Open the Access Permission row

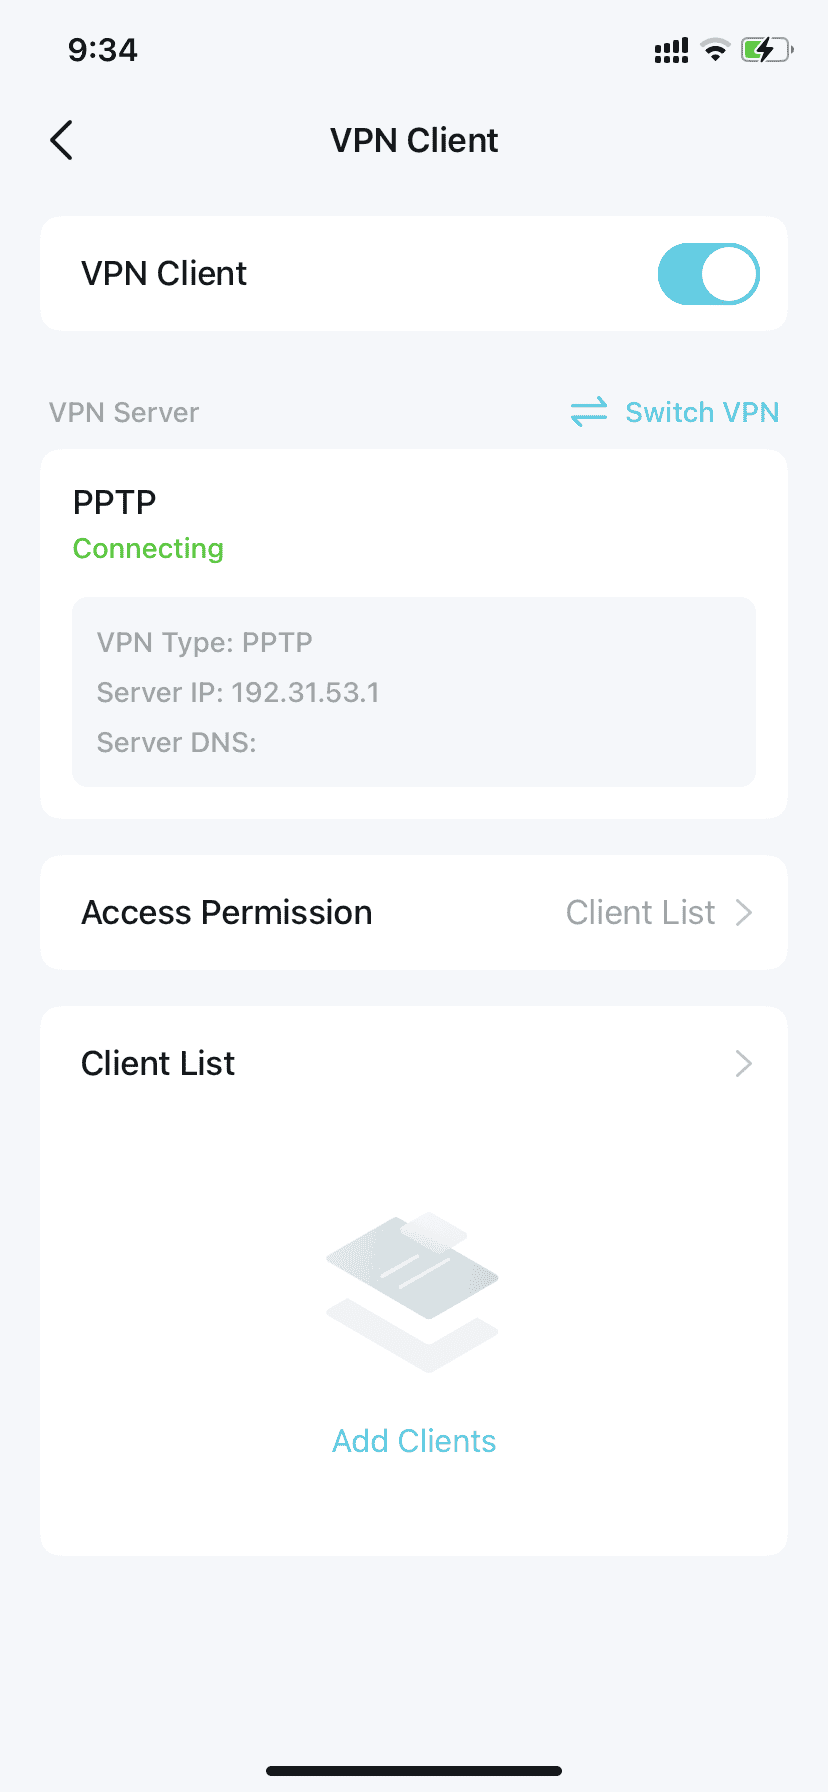(414, 912)
